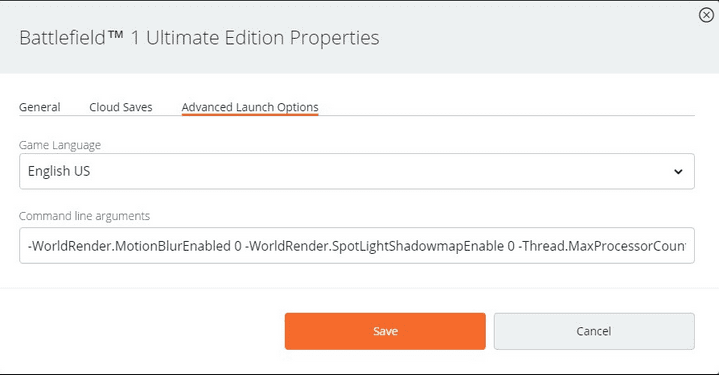This screenshot has height=375, width=719.
Task: Click the Command line arguments label
Action: point(84,215)
